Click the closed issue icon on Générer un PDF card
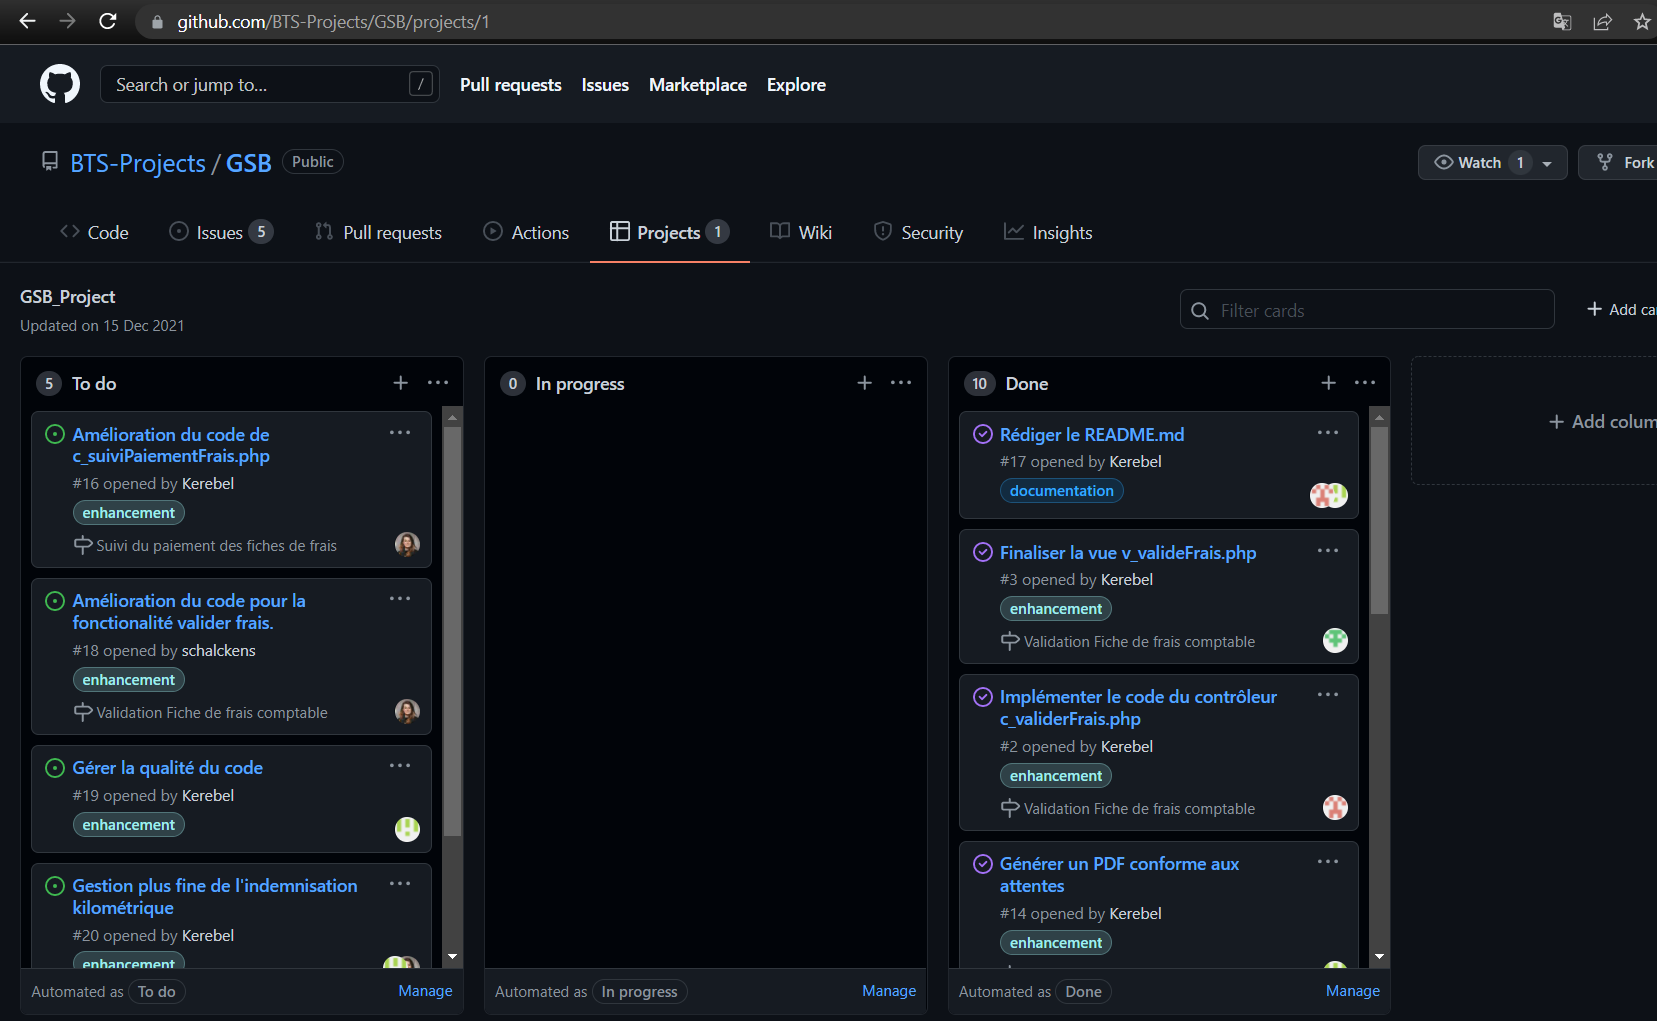Image resolution: width=1657 pixels, height=1021 pixels. click(x=983, y=864)
